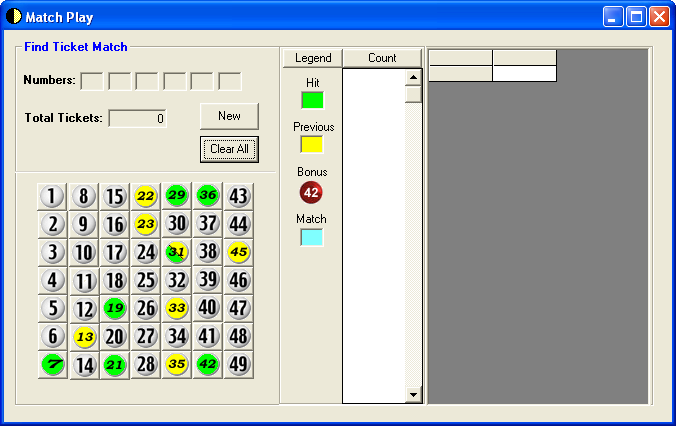This screenshot has height=426, width=676.
Task: Click the green Hit color swatch
Action: pos(312,100)
